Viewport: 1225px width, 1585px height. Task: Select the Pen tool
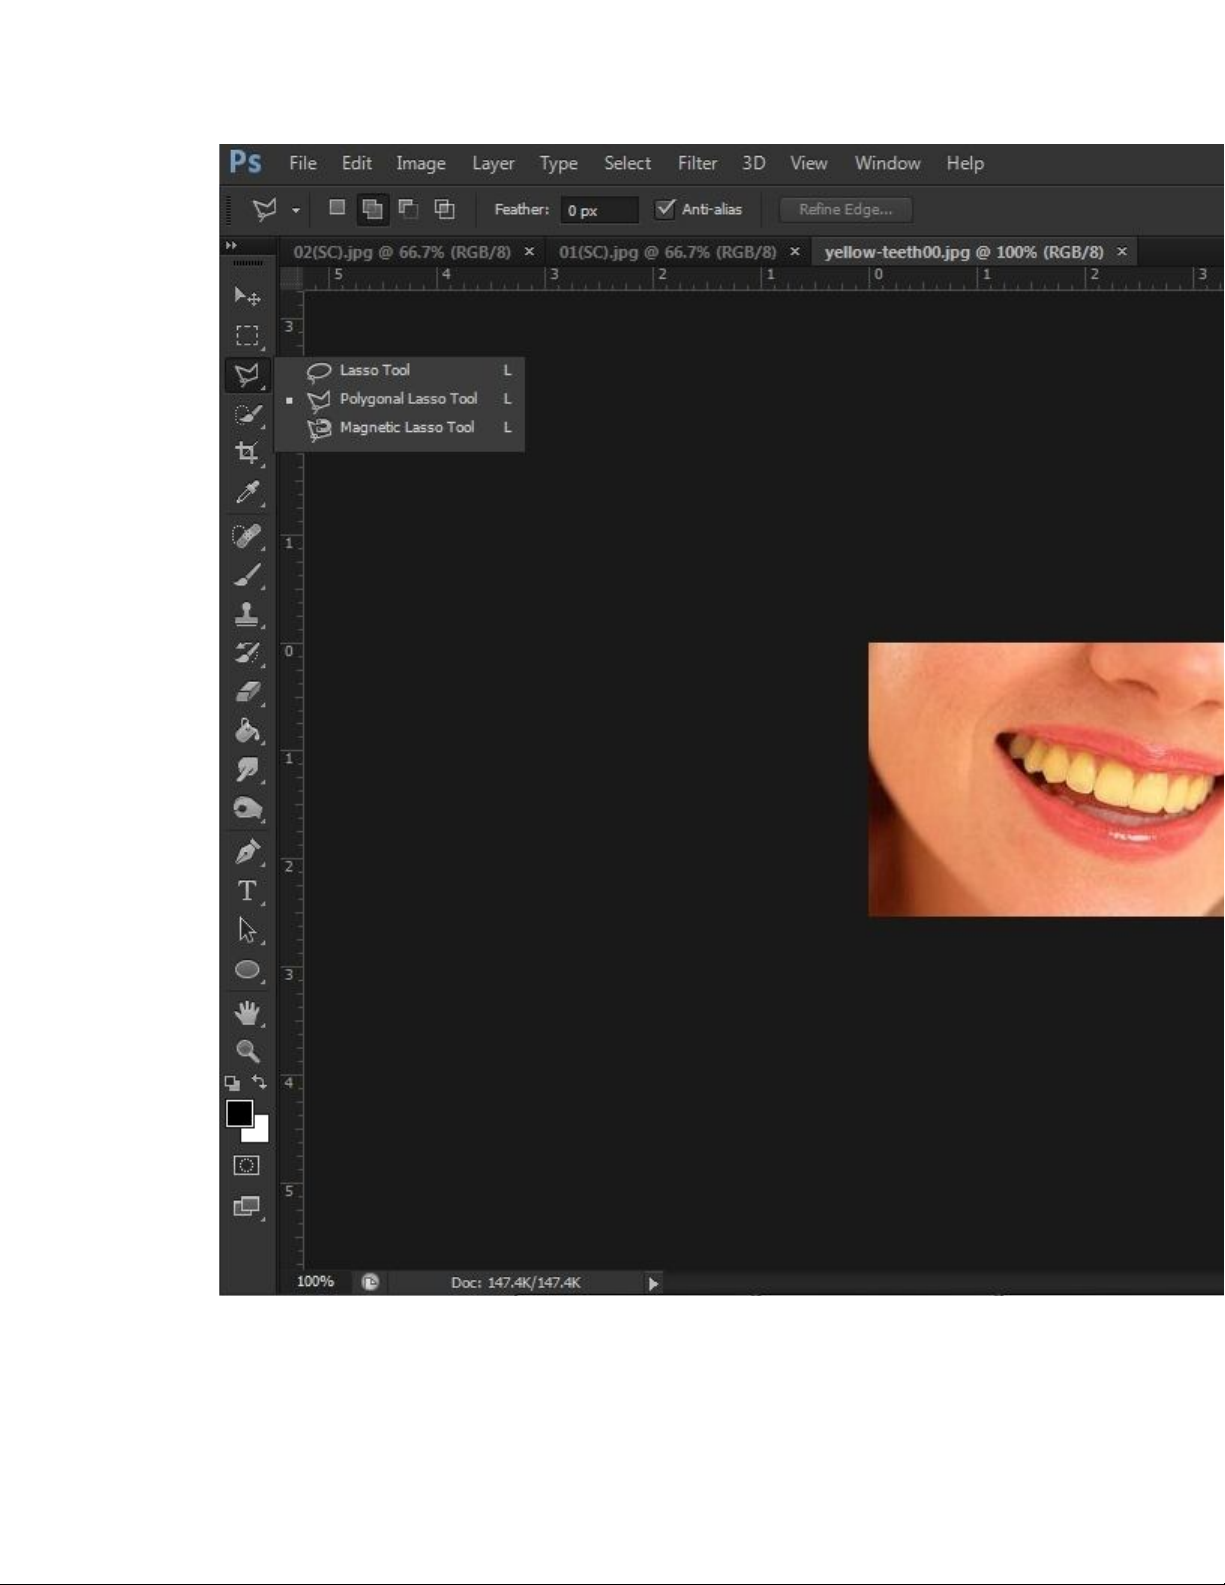[247, 852]
